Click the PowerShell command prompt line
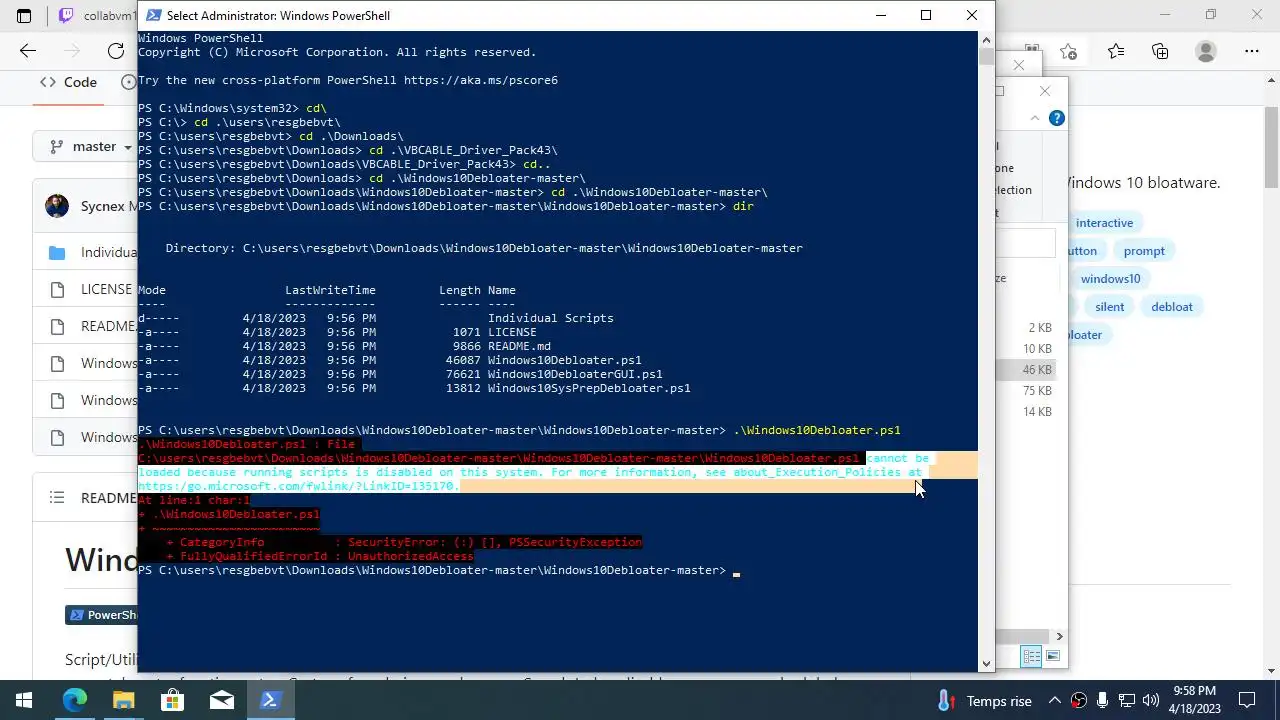The width and height of the screenshot is (1280, 720). click(437, 570)
